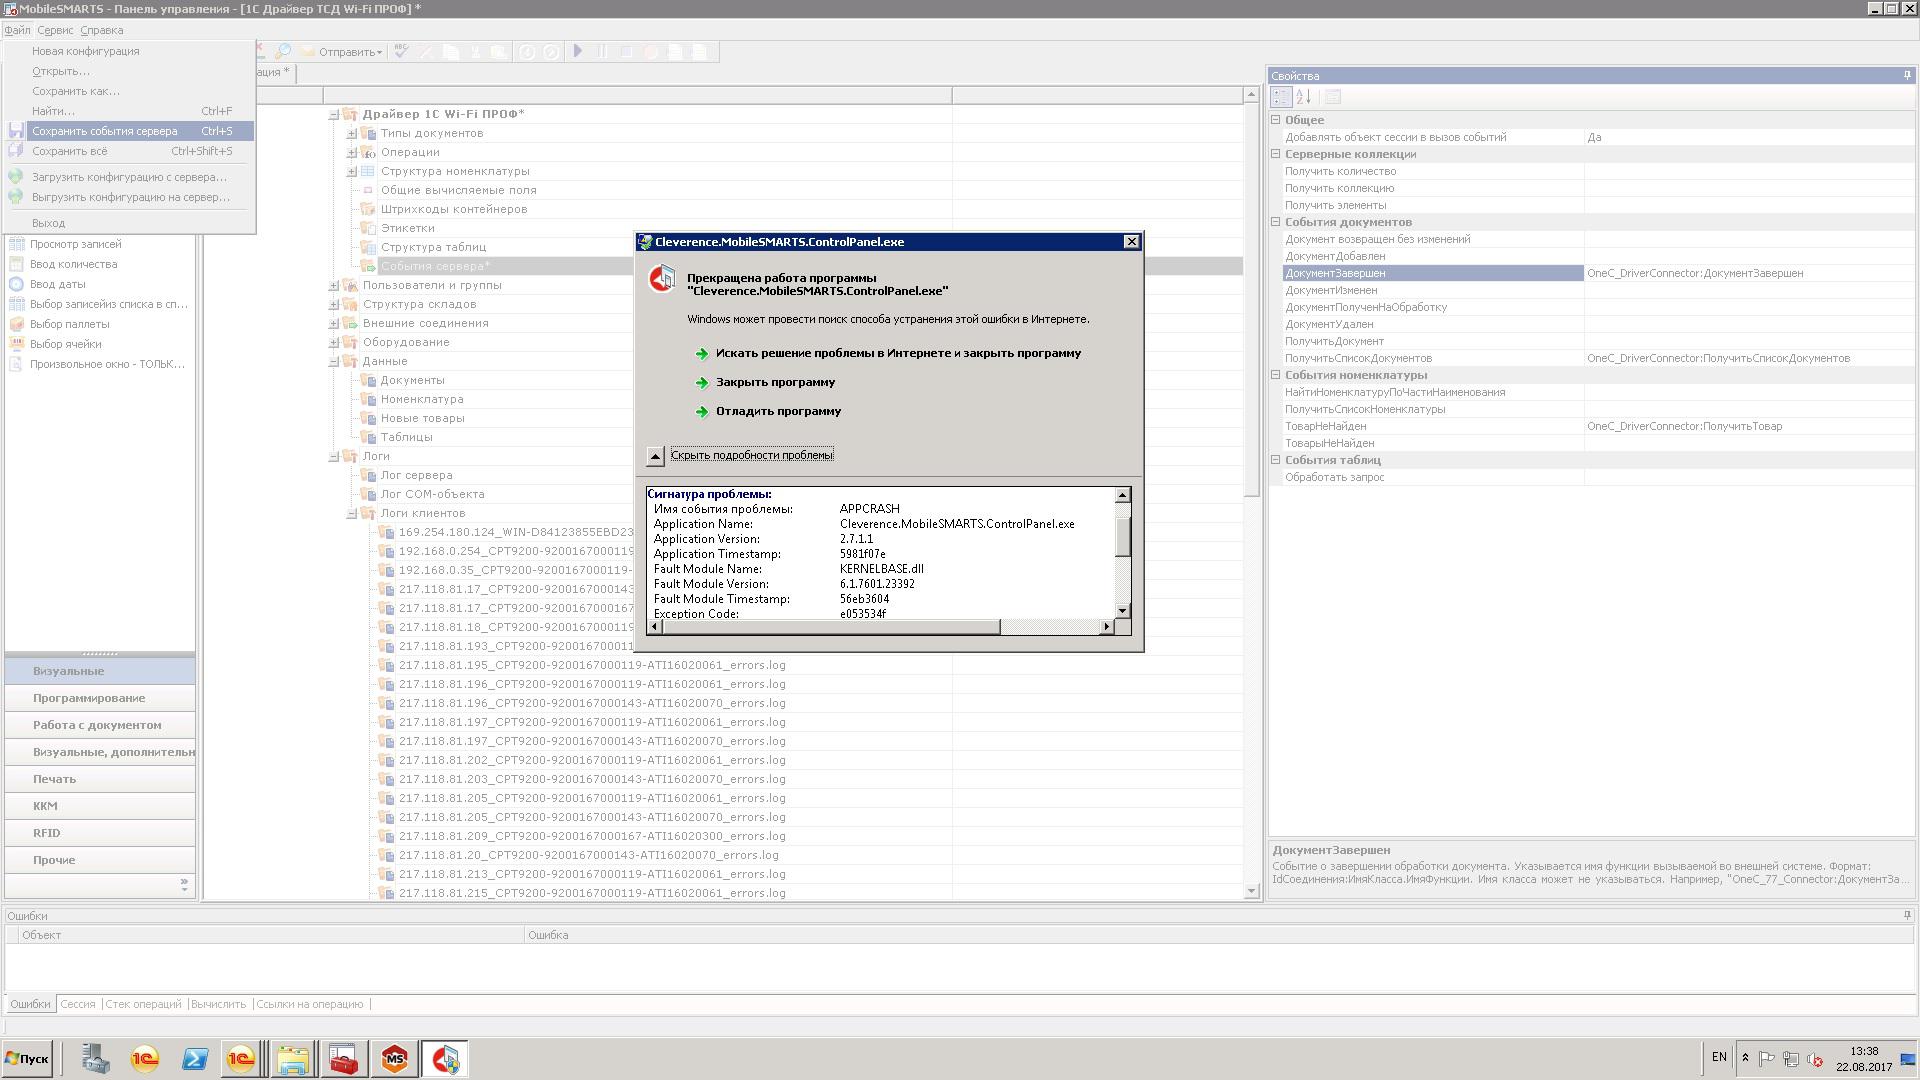Click the green arrow beside 'Искать решение проблемы в Интернете'
Image resolution: width=1920 pixels, height=1080 pixels.
coord(702,354)
